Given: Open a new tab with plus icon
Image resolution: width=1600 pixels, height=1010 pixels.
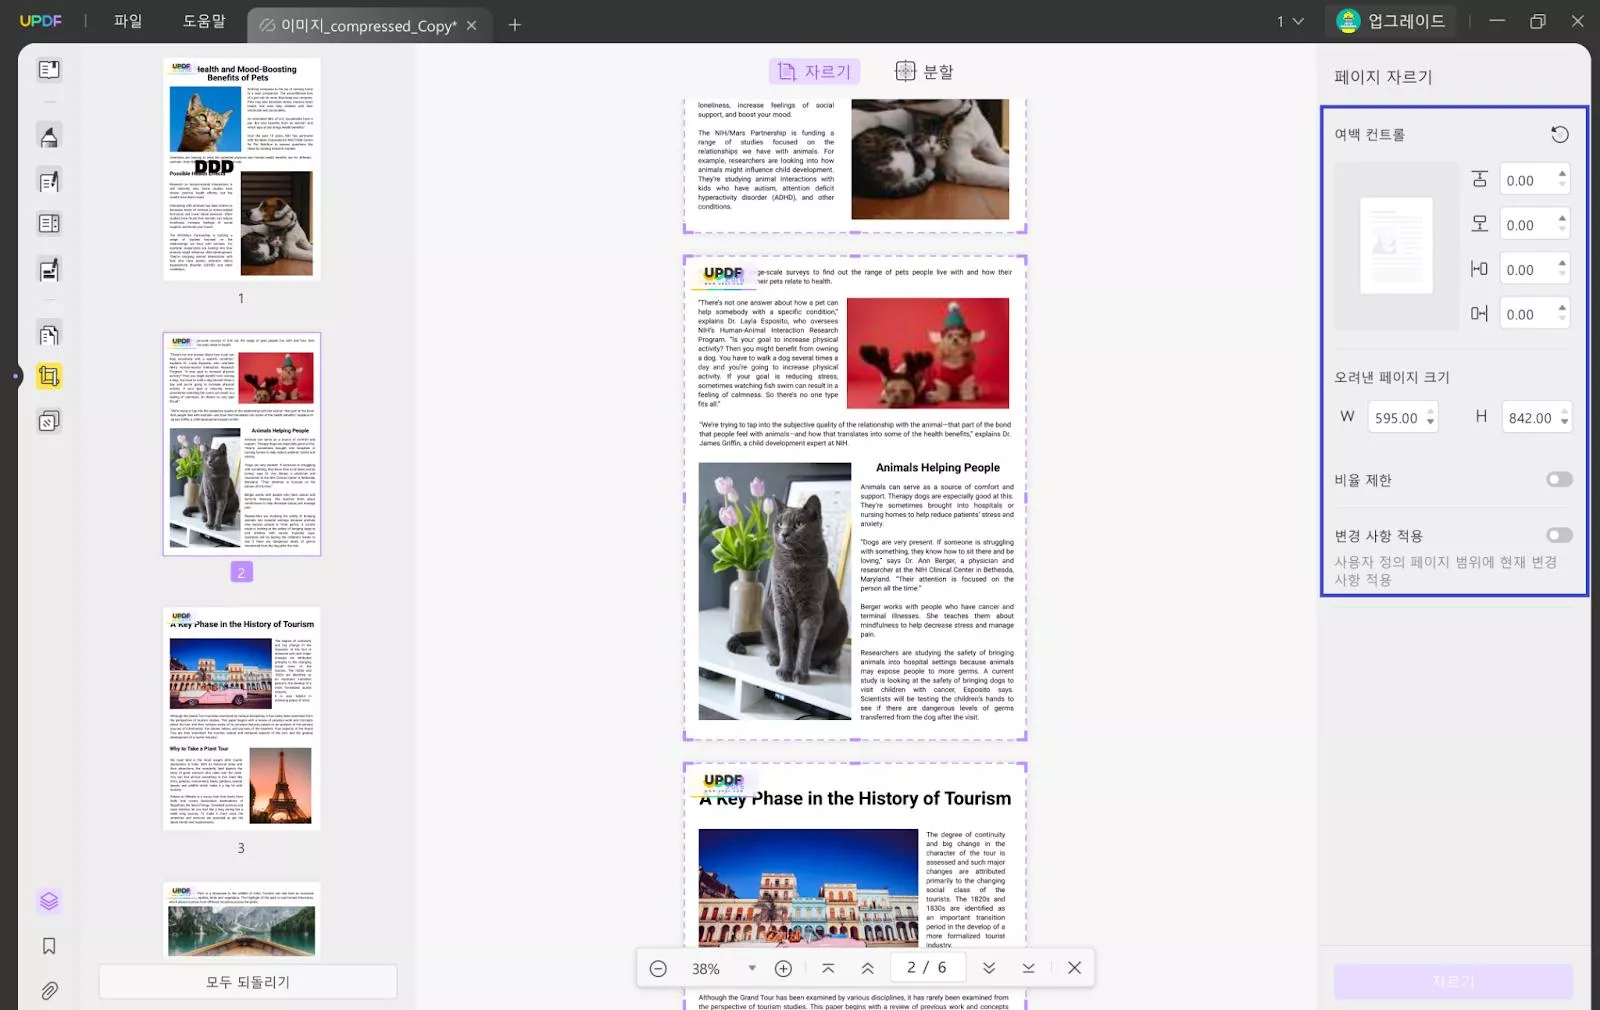Looking at the screenshot, I should (x=515, y=25).
